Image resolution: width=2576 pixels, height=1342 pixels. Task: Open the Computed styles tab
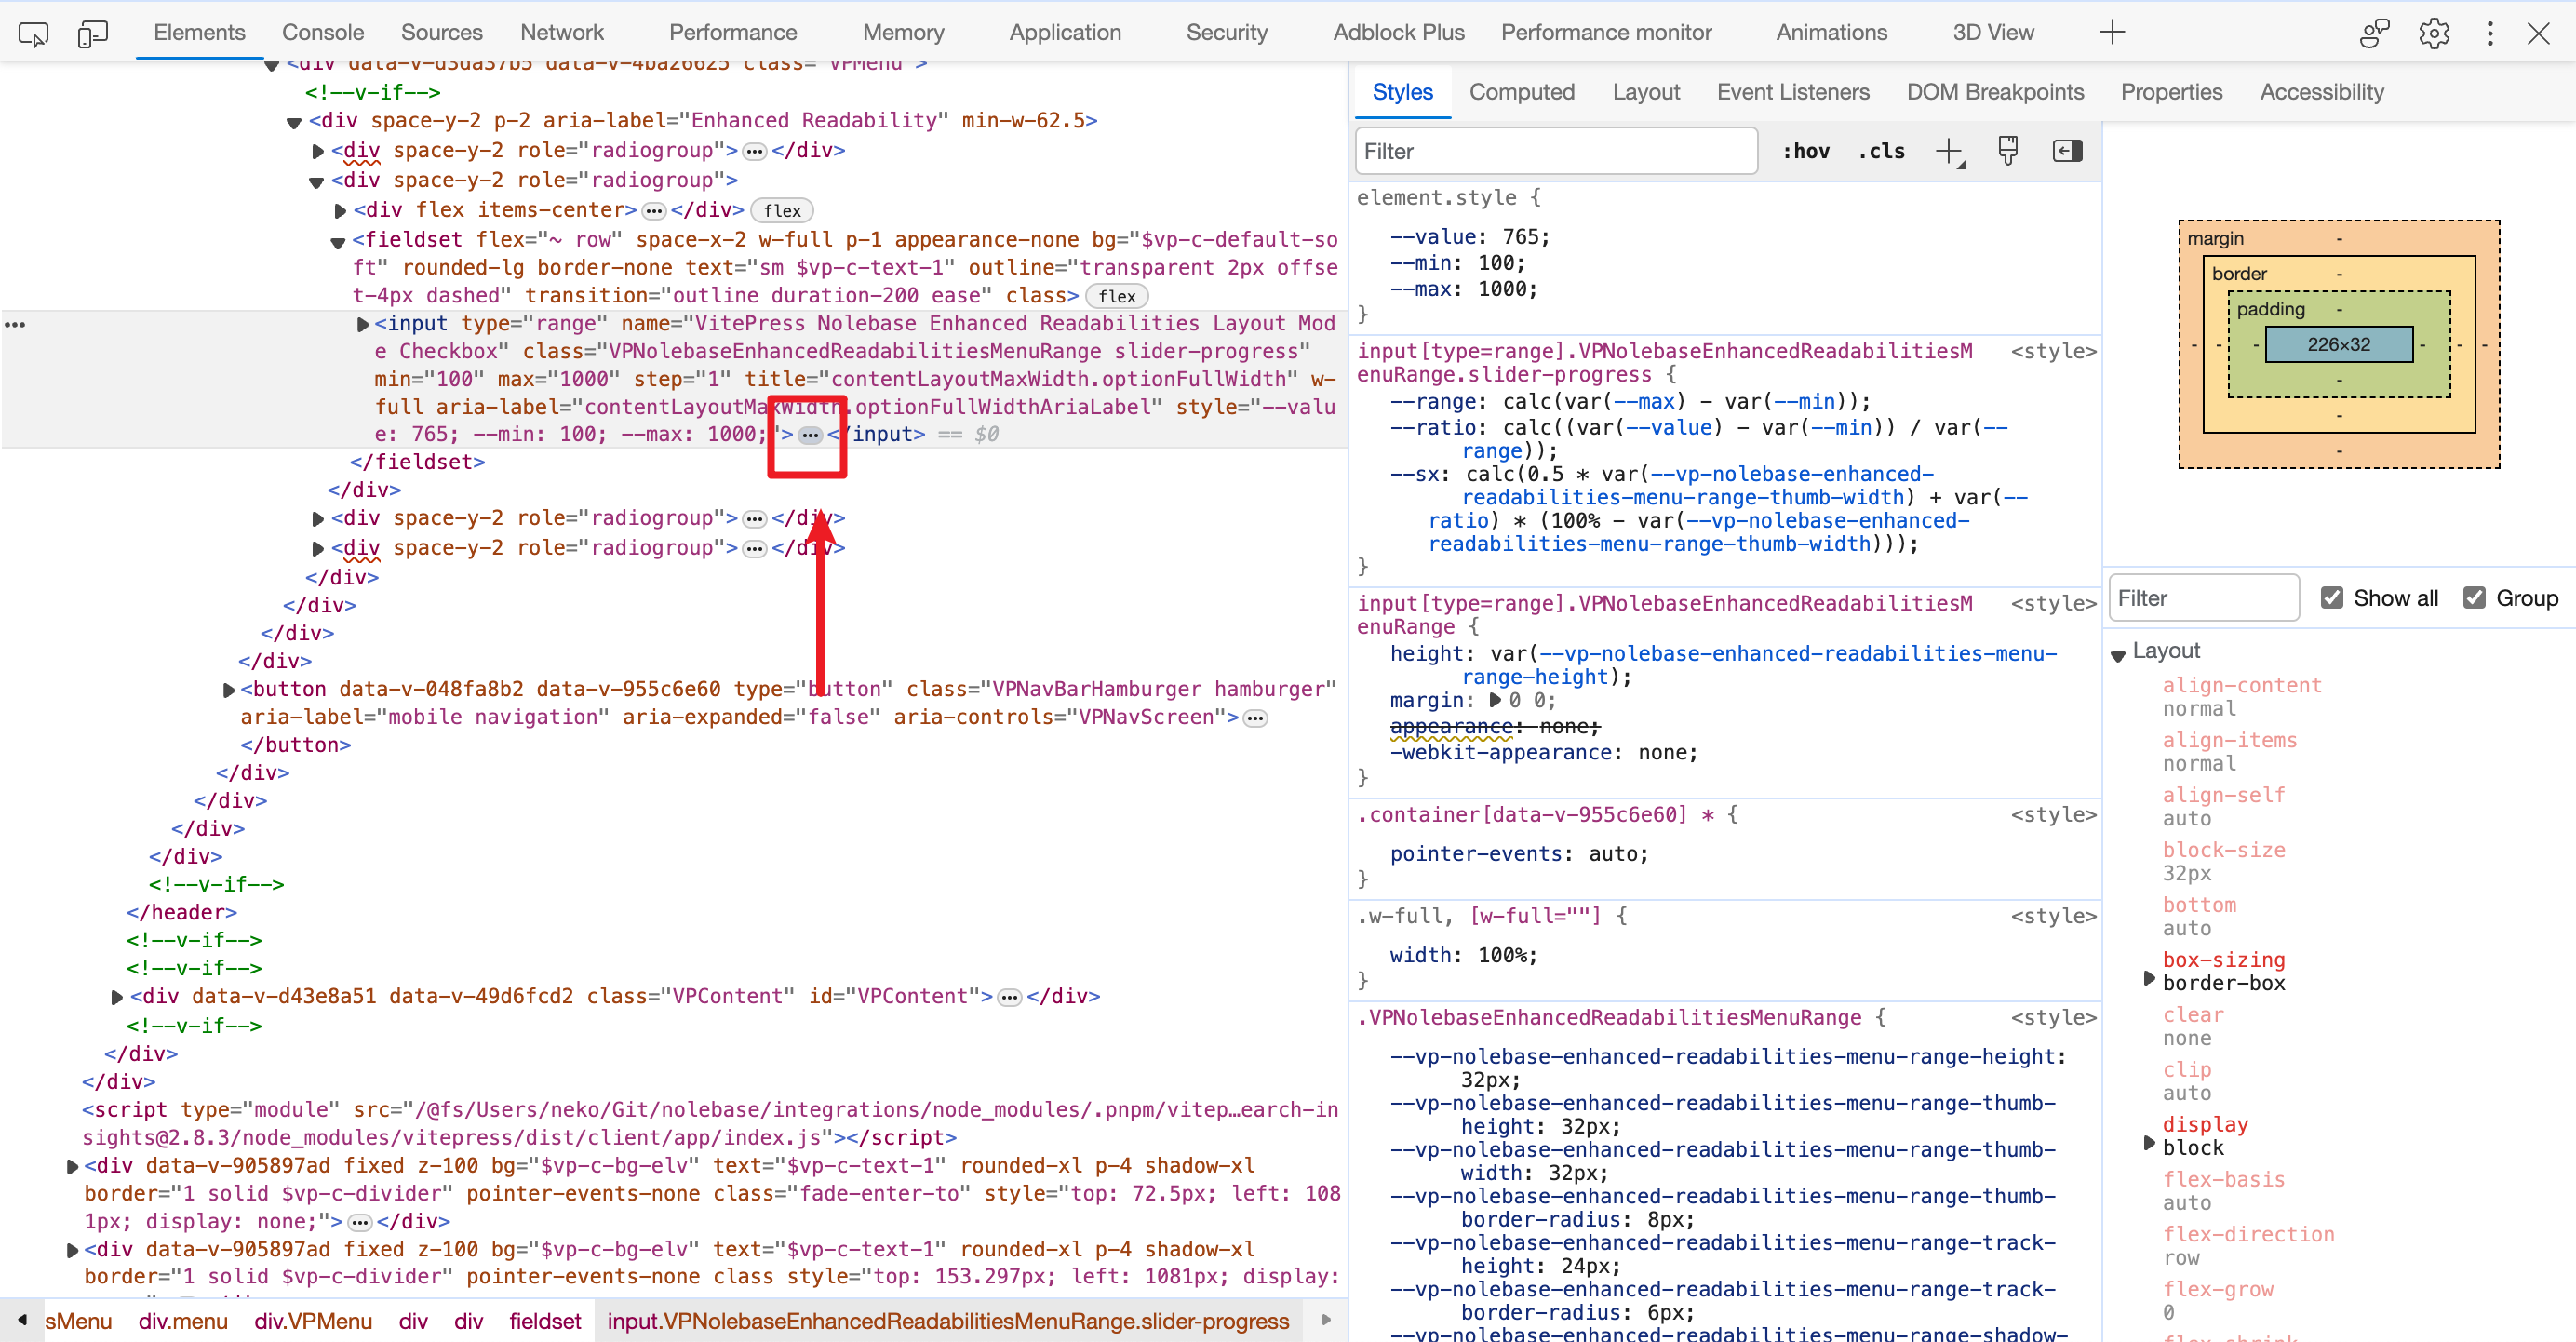tap(1521, 92)
